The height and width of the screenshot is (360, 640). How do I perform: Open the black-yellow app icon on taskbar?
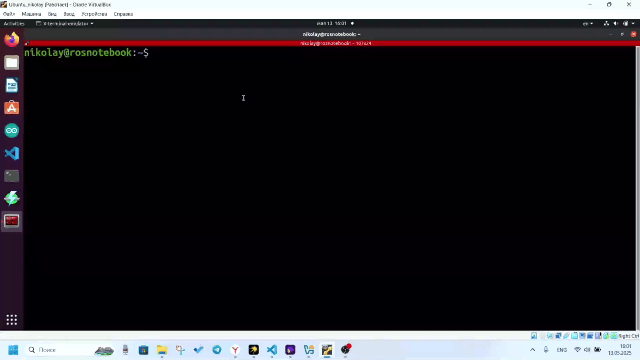[x=253, y=350]
